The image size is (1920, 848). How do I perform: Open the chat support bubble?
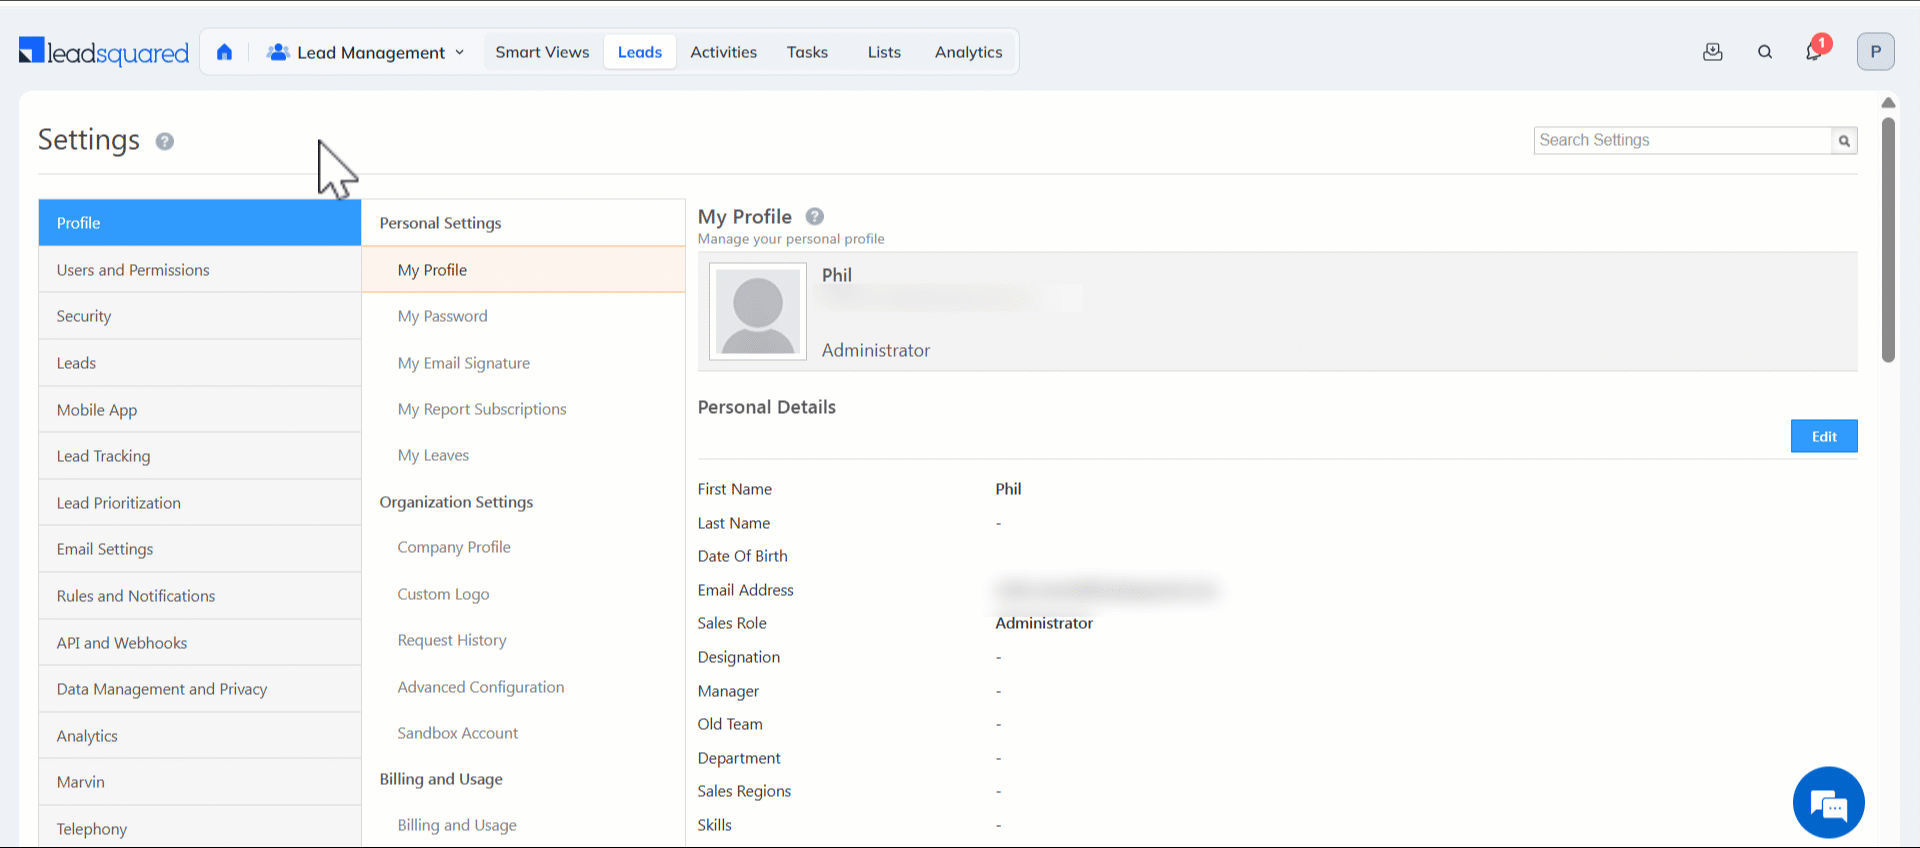click(1828, 803)
